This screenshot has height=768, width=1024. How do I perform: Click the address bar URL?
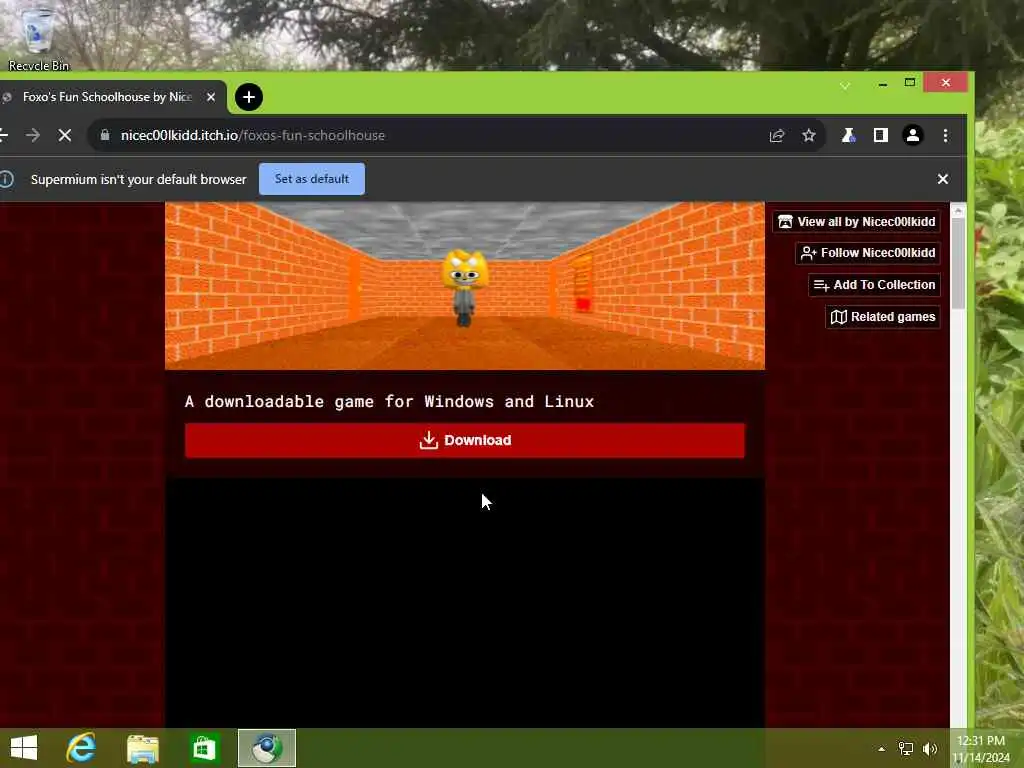[253, 135]
